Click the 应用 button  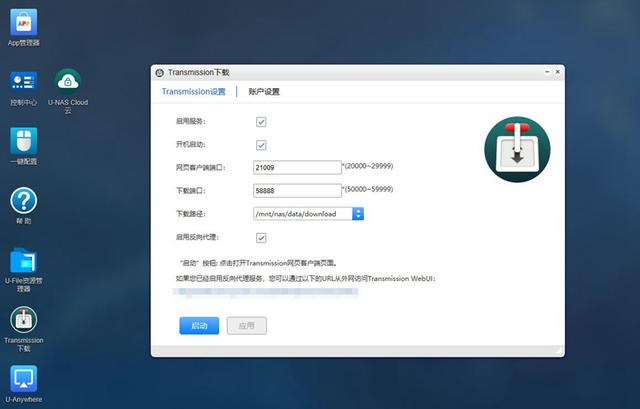247,326
